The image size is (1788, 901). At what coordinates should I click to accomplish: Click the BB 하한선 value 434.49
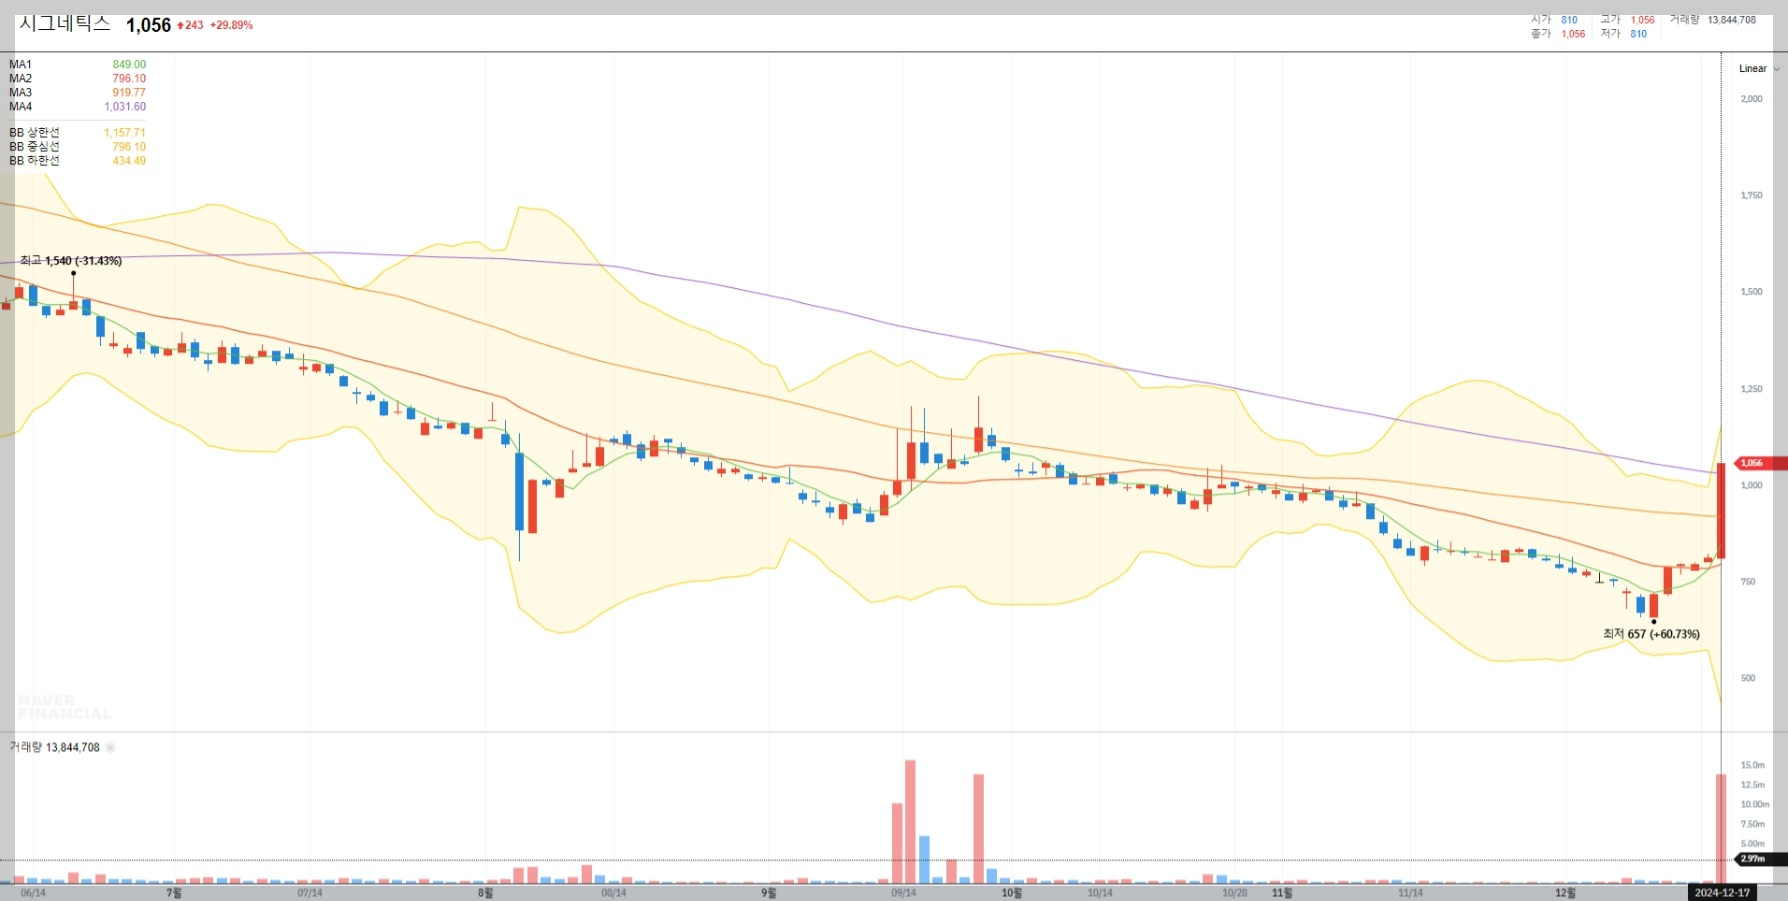pos(129,161)
